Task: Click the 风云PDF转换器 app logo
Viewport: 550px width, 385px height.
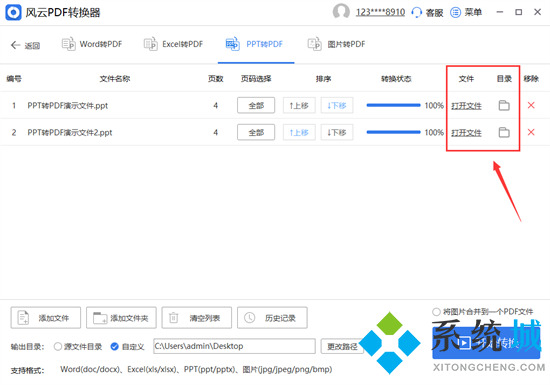Action: pyautogui.click(x=13, y=12)
